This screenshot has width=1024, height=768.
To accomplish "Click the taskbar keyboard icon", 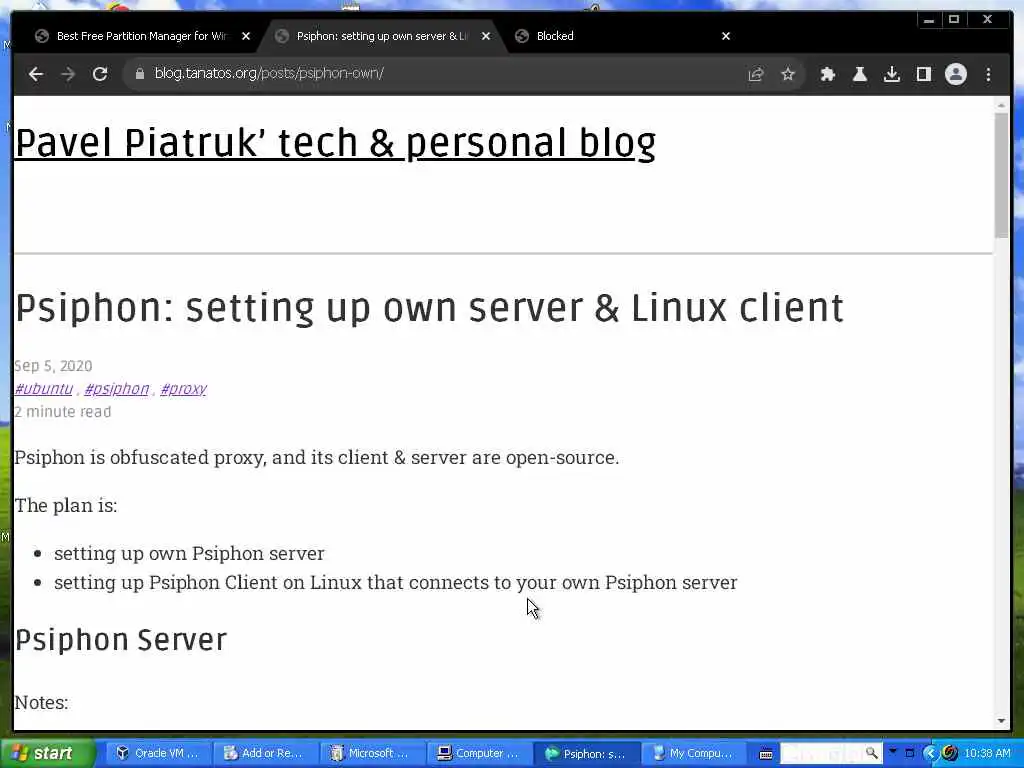I will 765,754.
